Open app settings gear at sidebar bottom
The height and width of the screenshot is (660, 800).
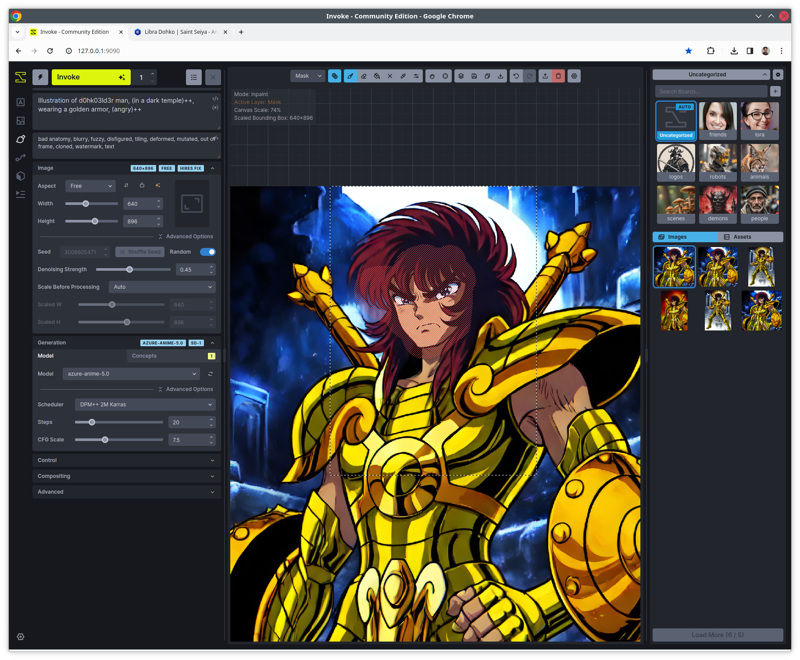click(x=20, y=637)
